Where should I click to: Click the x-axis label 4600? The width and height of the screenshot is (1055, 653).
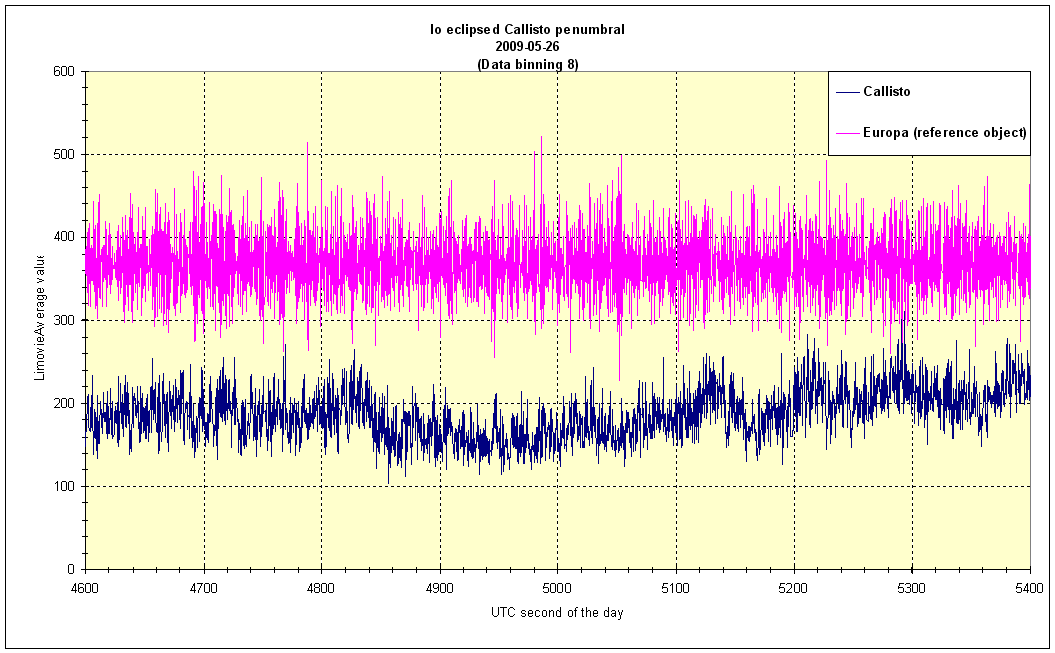pos(85,588)
